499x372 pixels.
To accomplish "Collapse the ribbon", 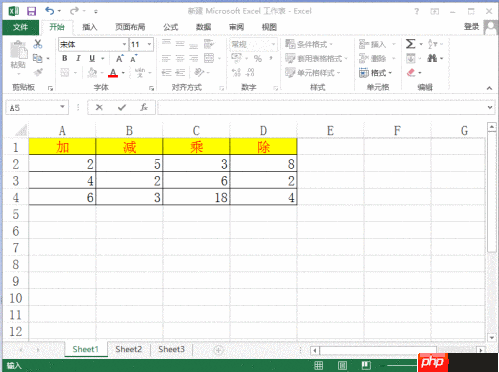I will (489, 88).
